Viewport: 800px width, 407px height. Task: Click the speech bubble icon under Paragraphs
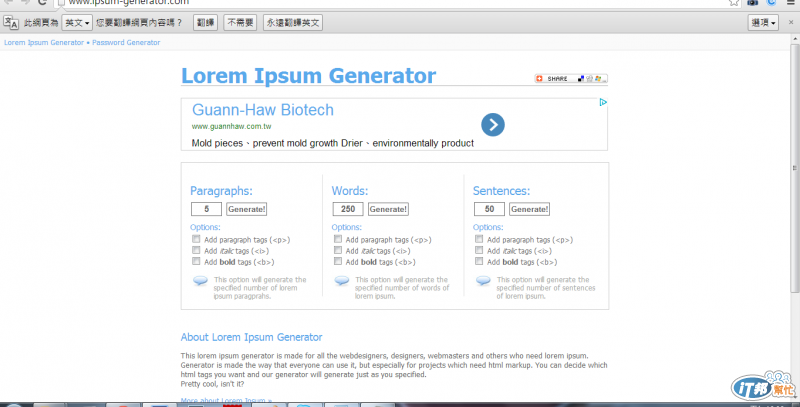(x=201, y=281)
